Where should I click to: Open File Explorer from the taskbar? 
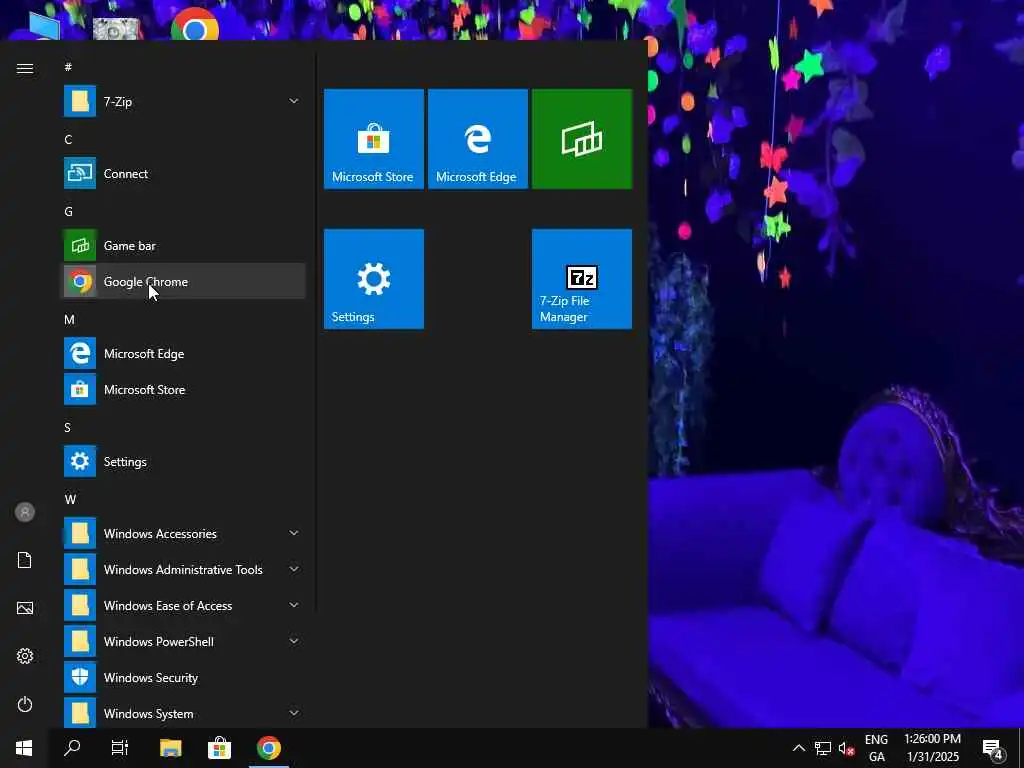click(x=170, y=748)
